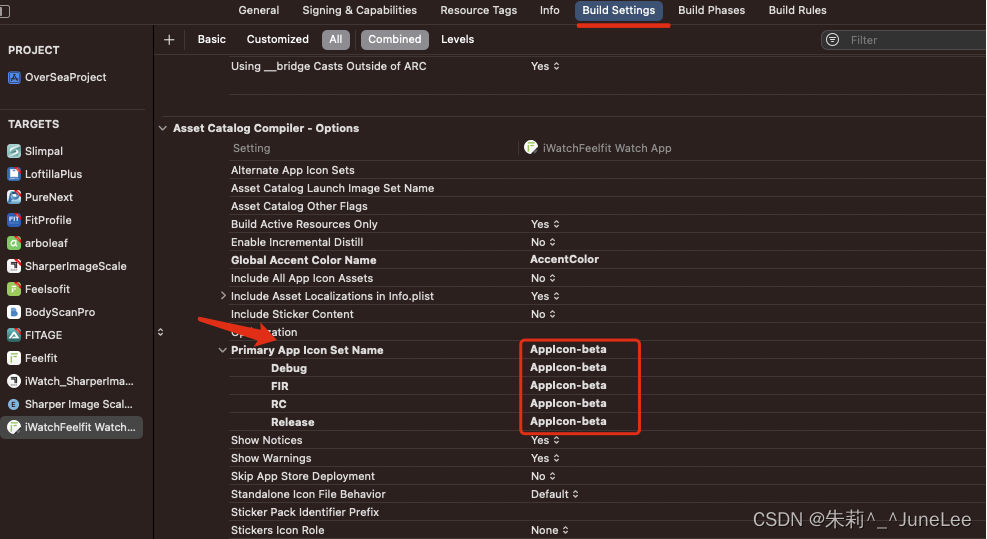Open Standalone Icon File Behavior Default popup
The width and height of the screenshot is (987, 539).
pyautogui.click(x=555, y=494)
